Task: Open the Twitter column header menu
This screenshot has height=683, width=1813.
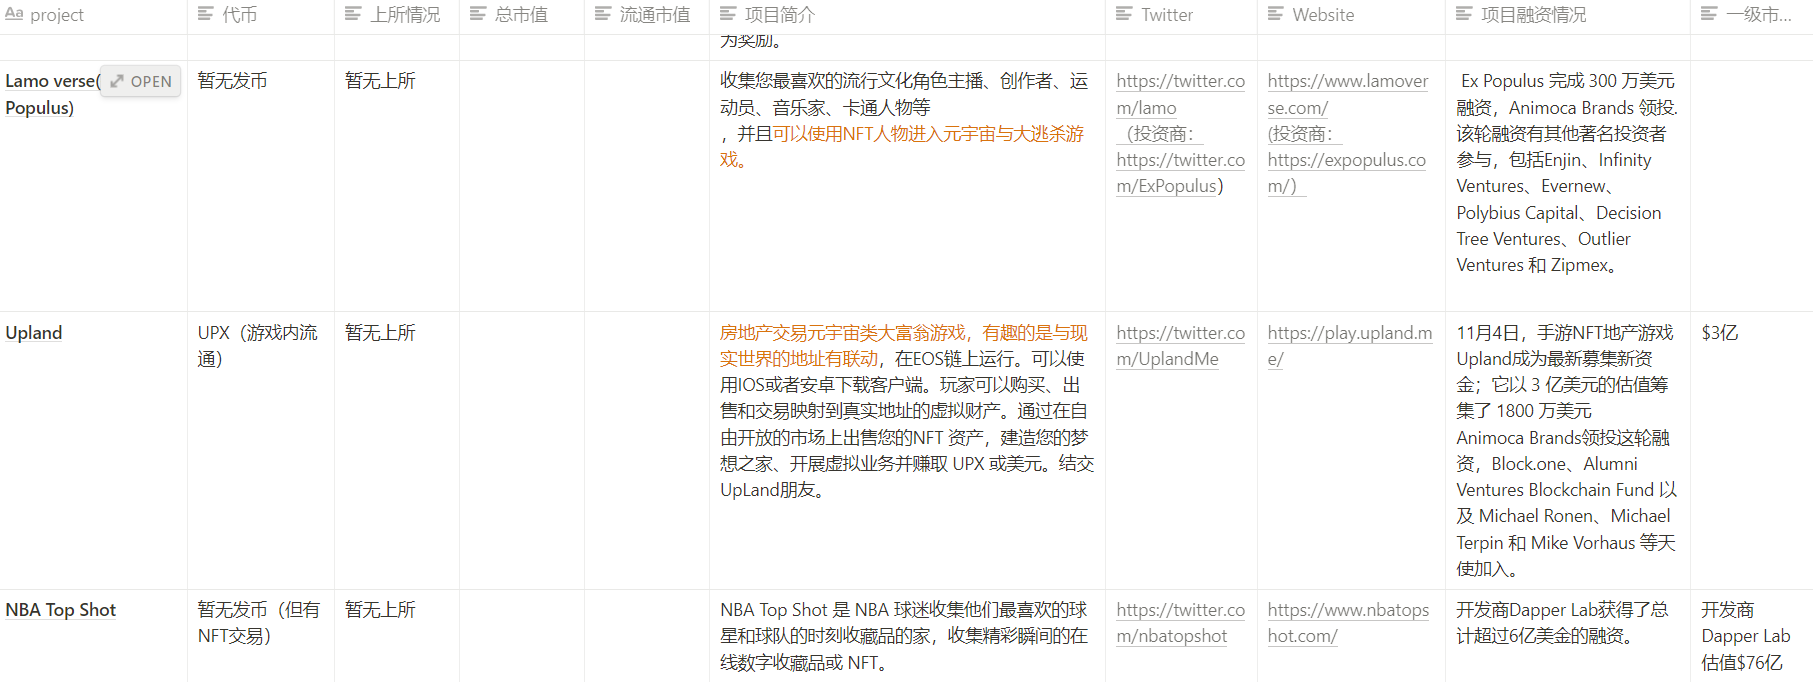Action: [x=1181, y=15]
